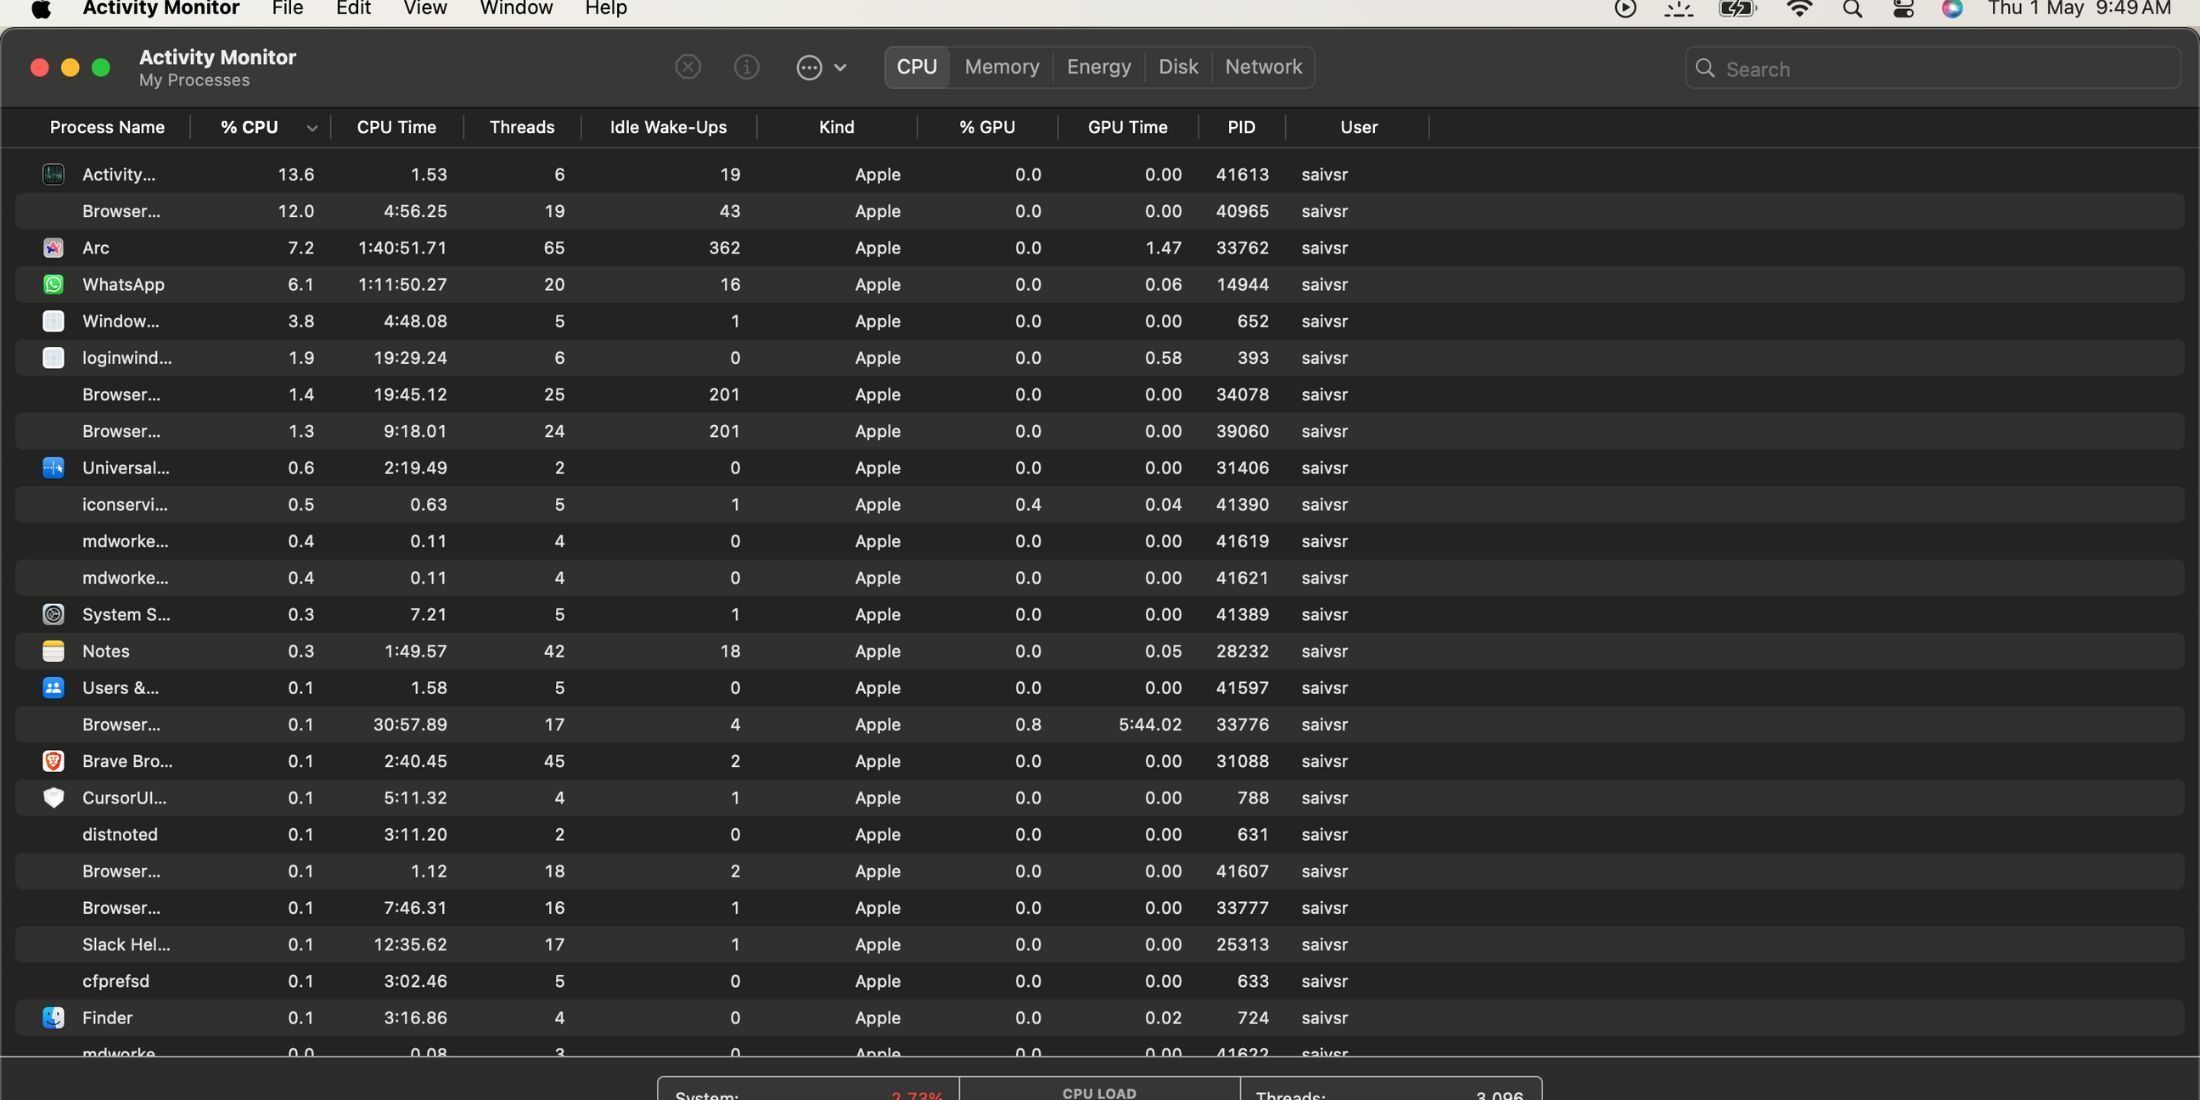
Task: Click the Brave Browser icon in the list
Action: click(x=53, y=761)
